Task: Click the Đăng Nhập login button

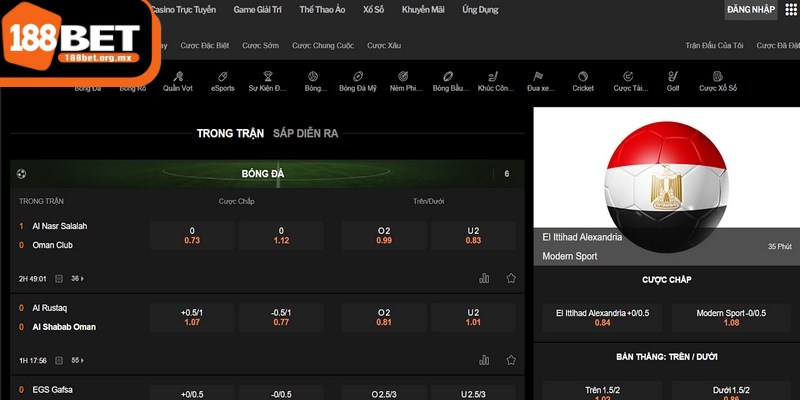Action: pos(750,10)
